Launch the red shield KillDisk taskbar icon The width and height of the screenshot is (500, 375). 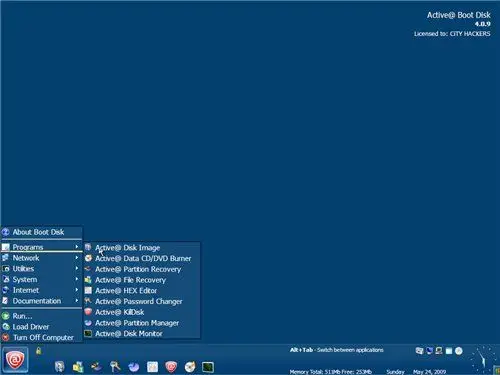(x=171, y=367)
